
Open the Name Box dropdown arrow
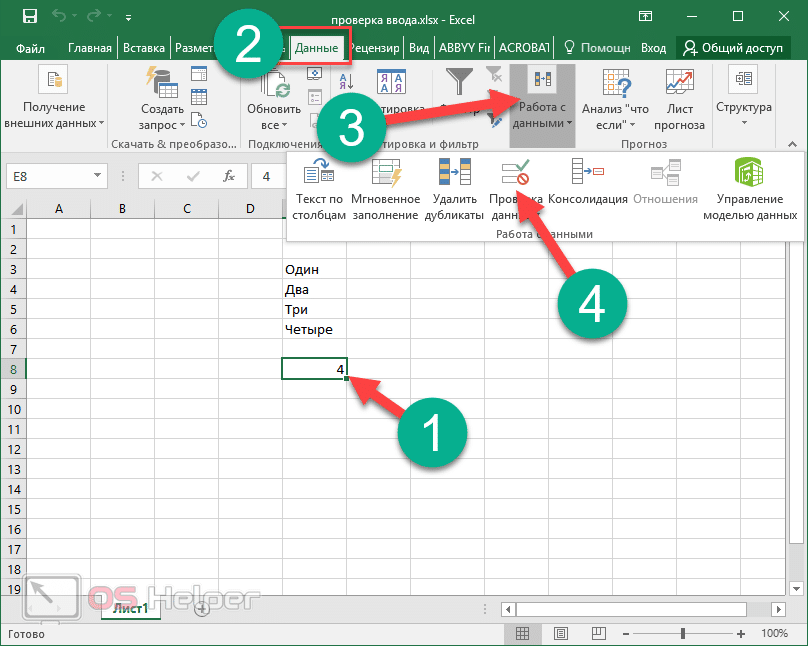click(98, 176)
